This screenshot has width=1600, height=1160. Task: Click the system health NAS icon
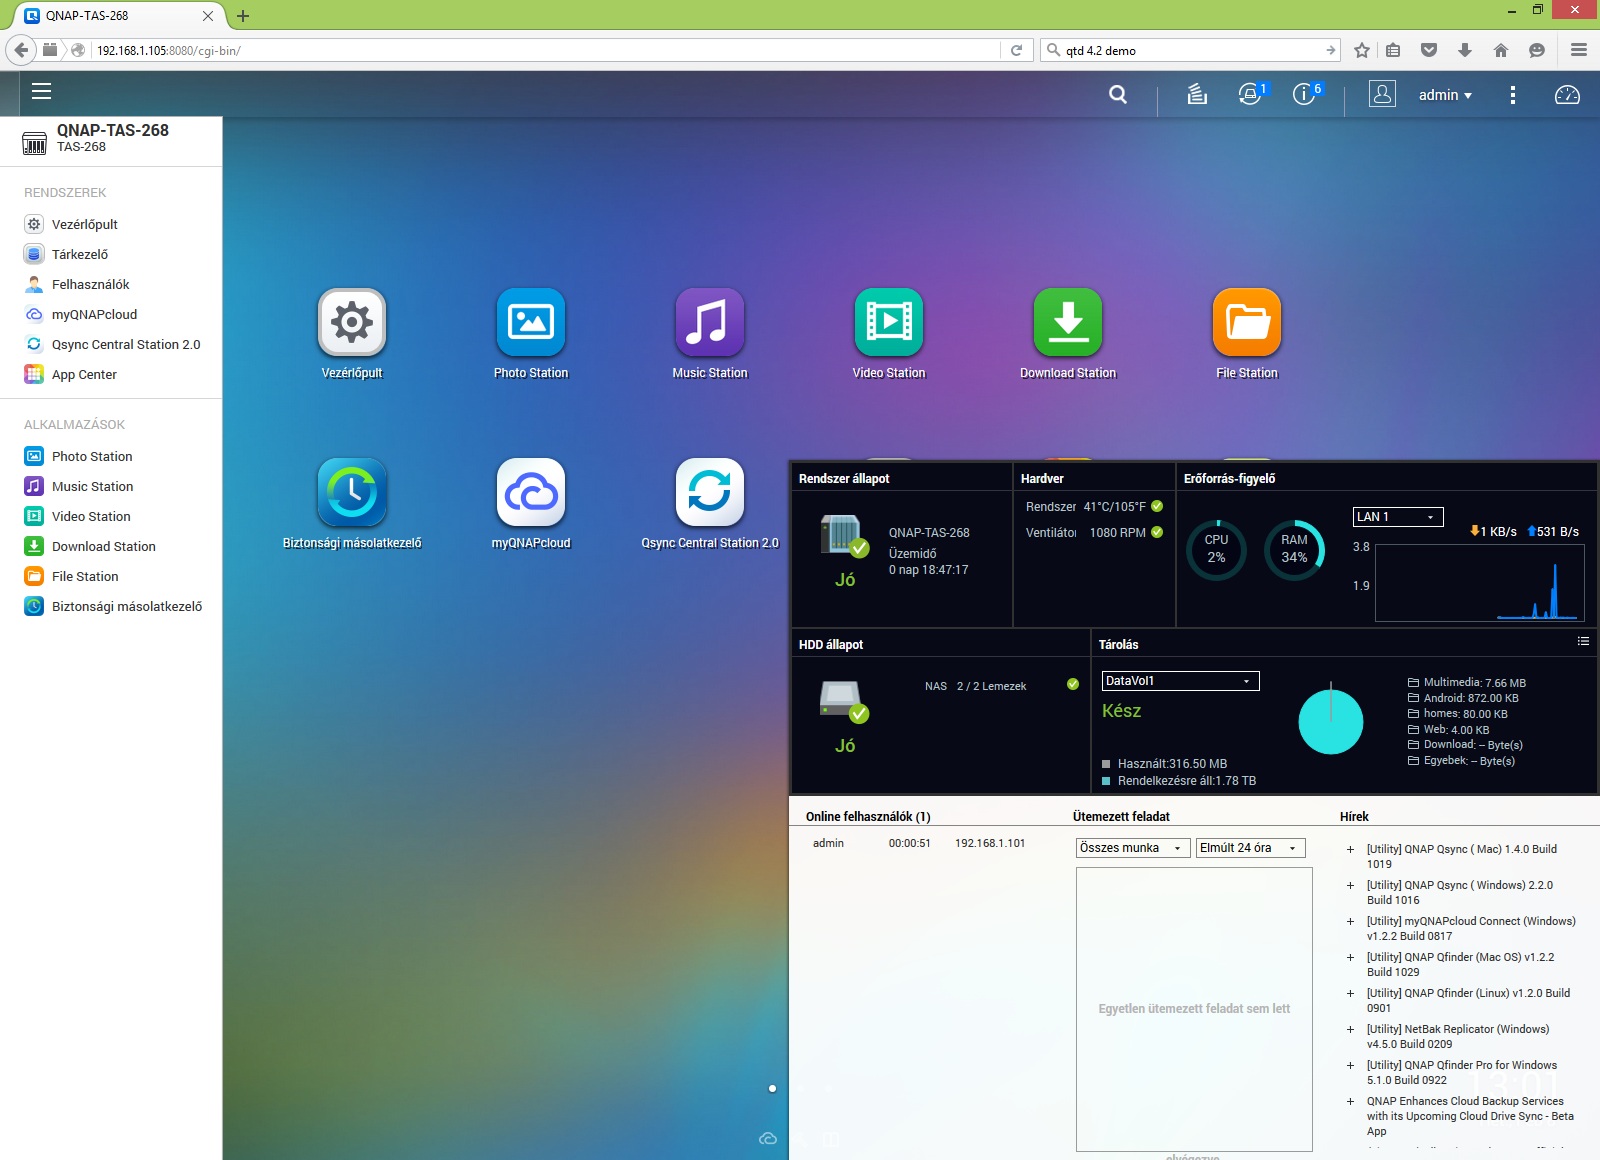point(843,535)
